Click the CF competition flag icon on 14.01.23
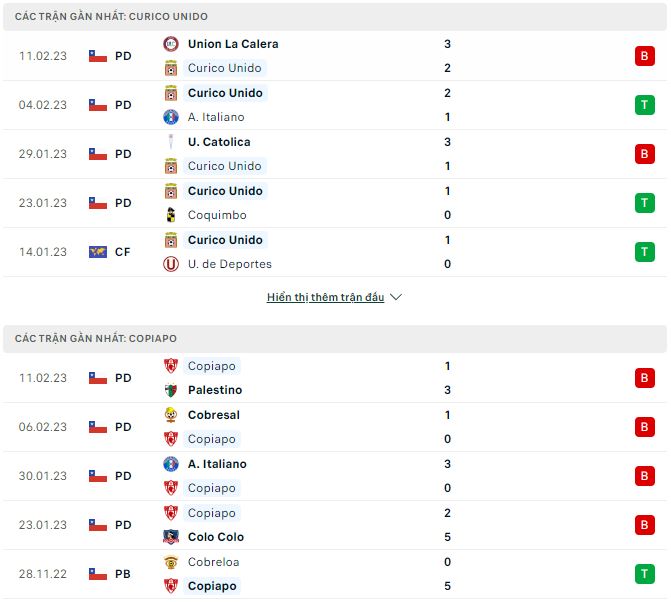The image size is (671, 602). (x=98, y=252)
